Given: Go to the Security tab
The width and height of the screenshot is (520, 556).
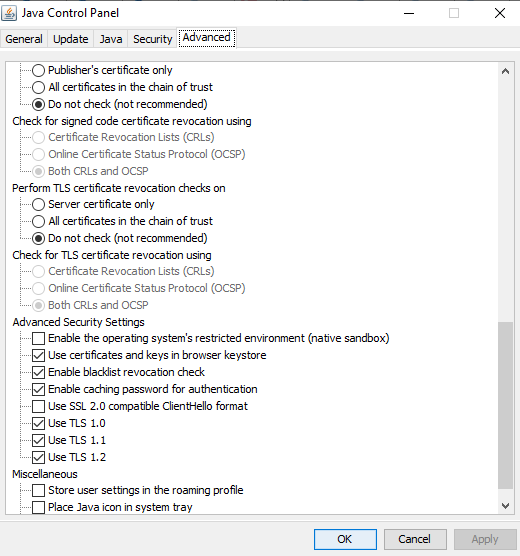Looking at the screenshot, I should click(153, 39).
